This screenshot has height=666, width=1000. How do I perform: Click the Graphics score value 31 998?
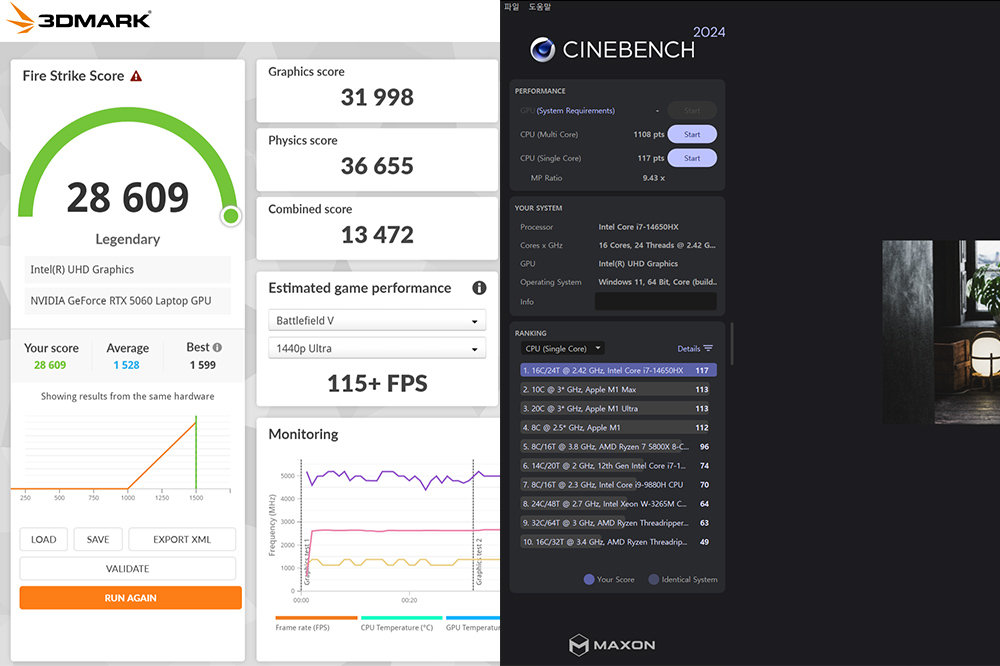(x=377, y=98)
